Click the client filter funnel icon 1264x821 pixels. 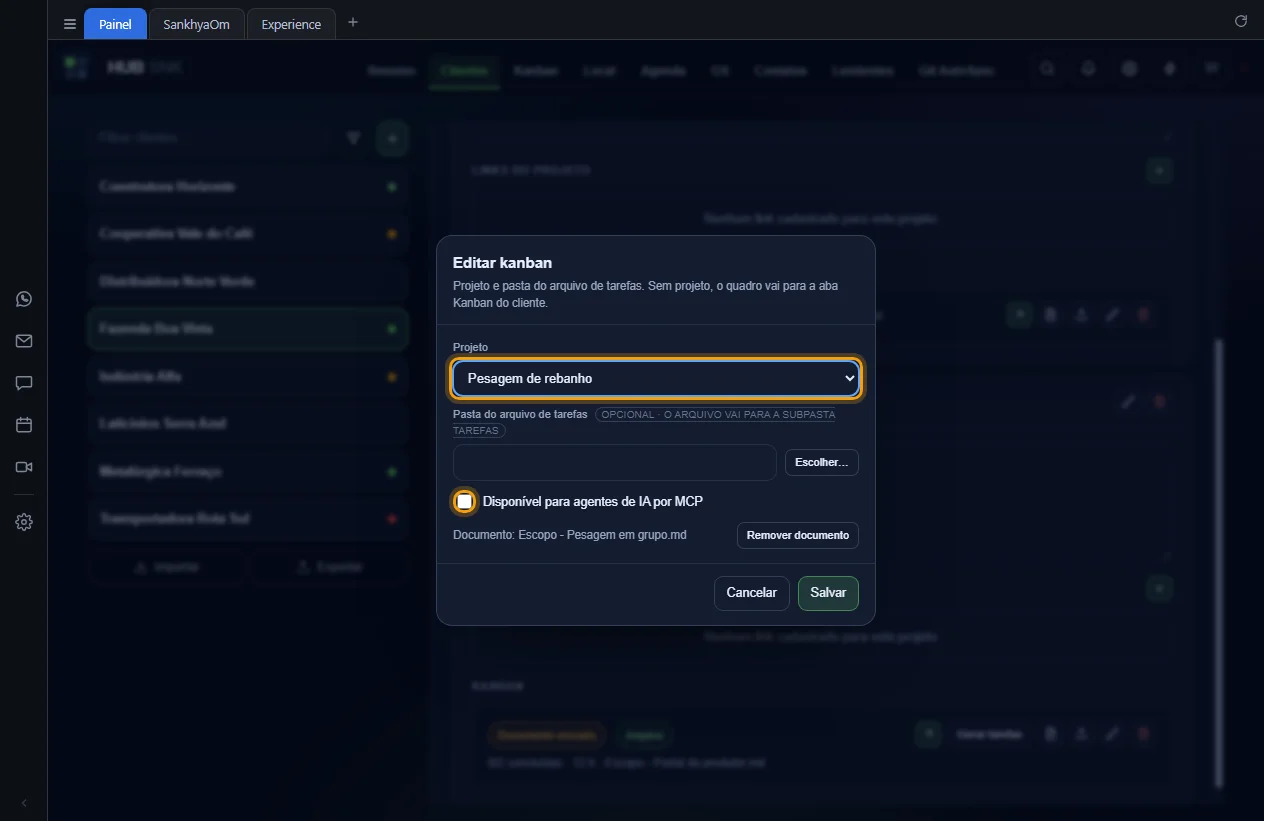(x=353, y=138)
